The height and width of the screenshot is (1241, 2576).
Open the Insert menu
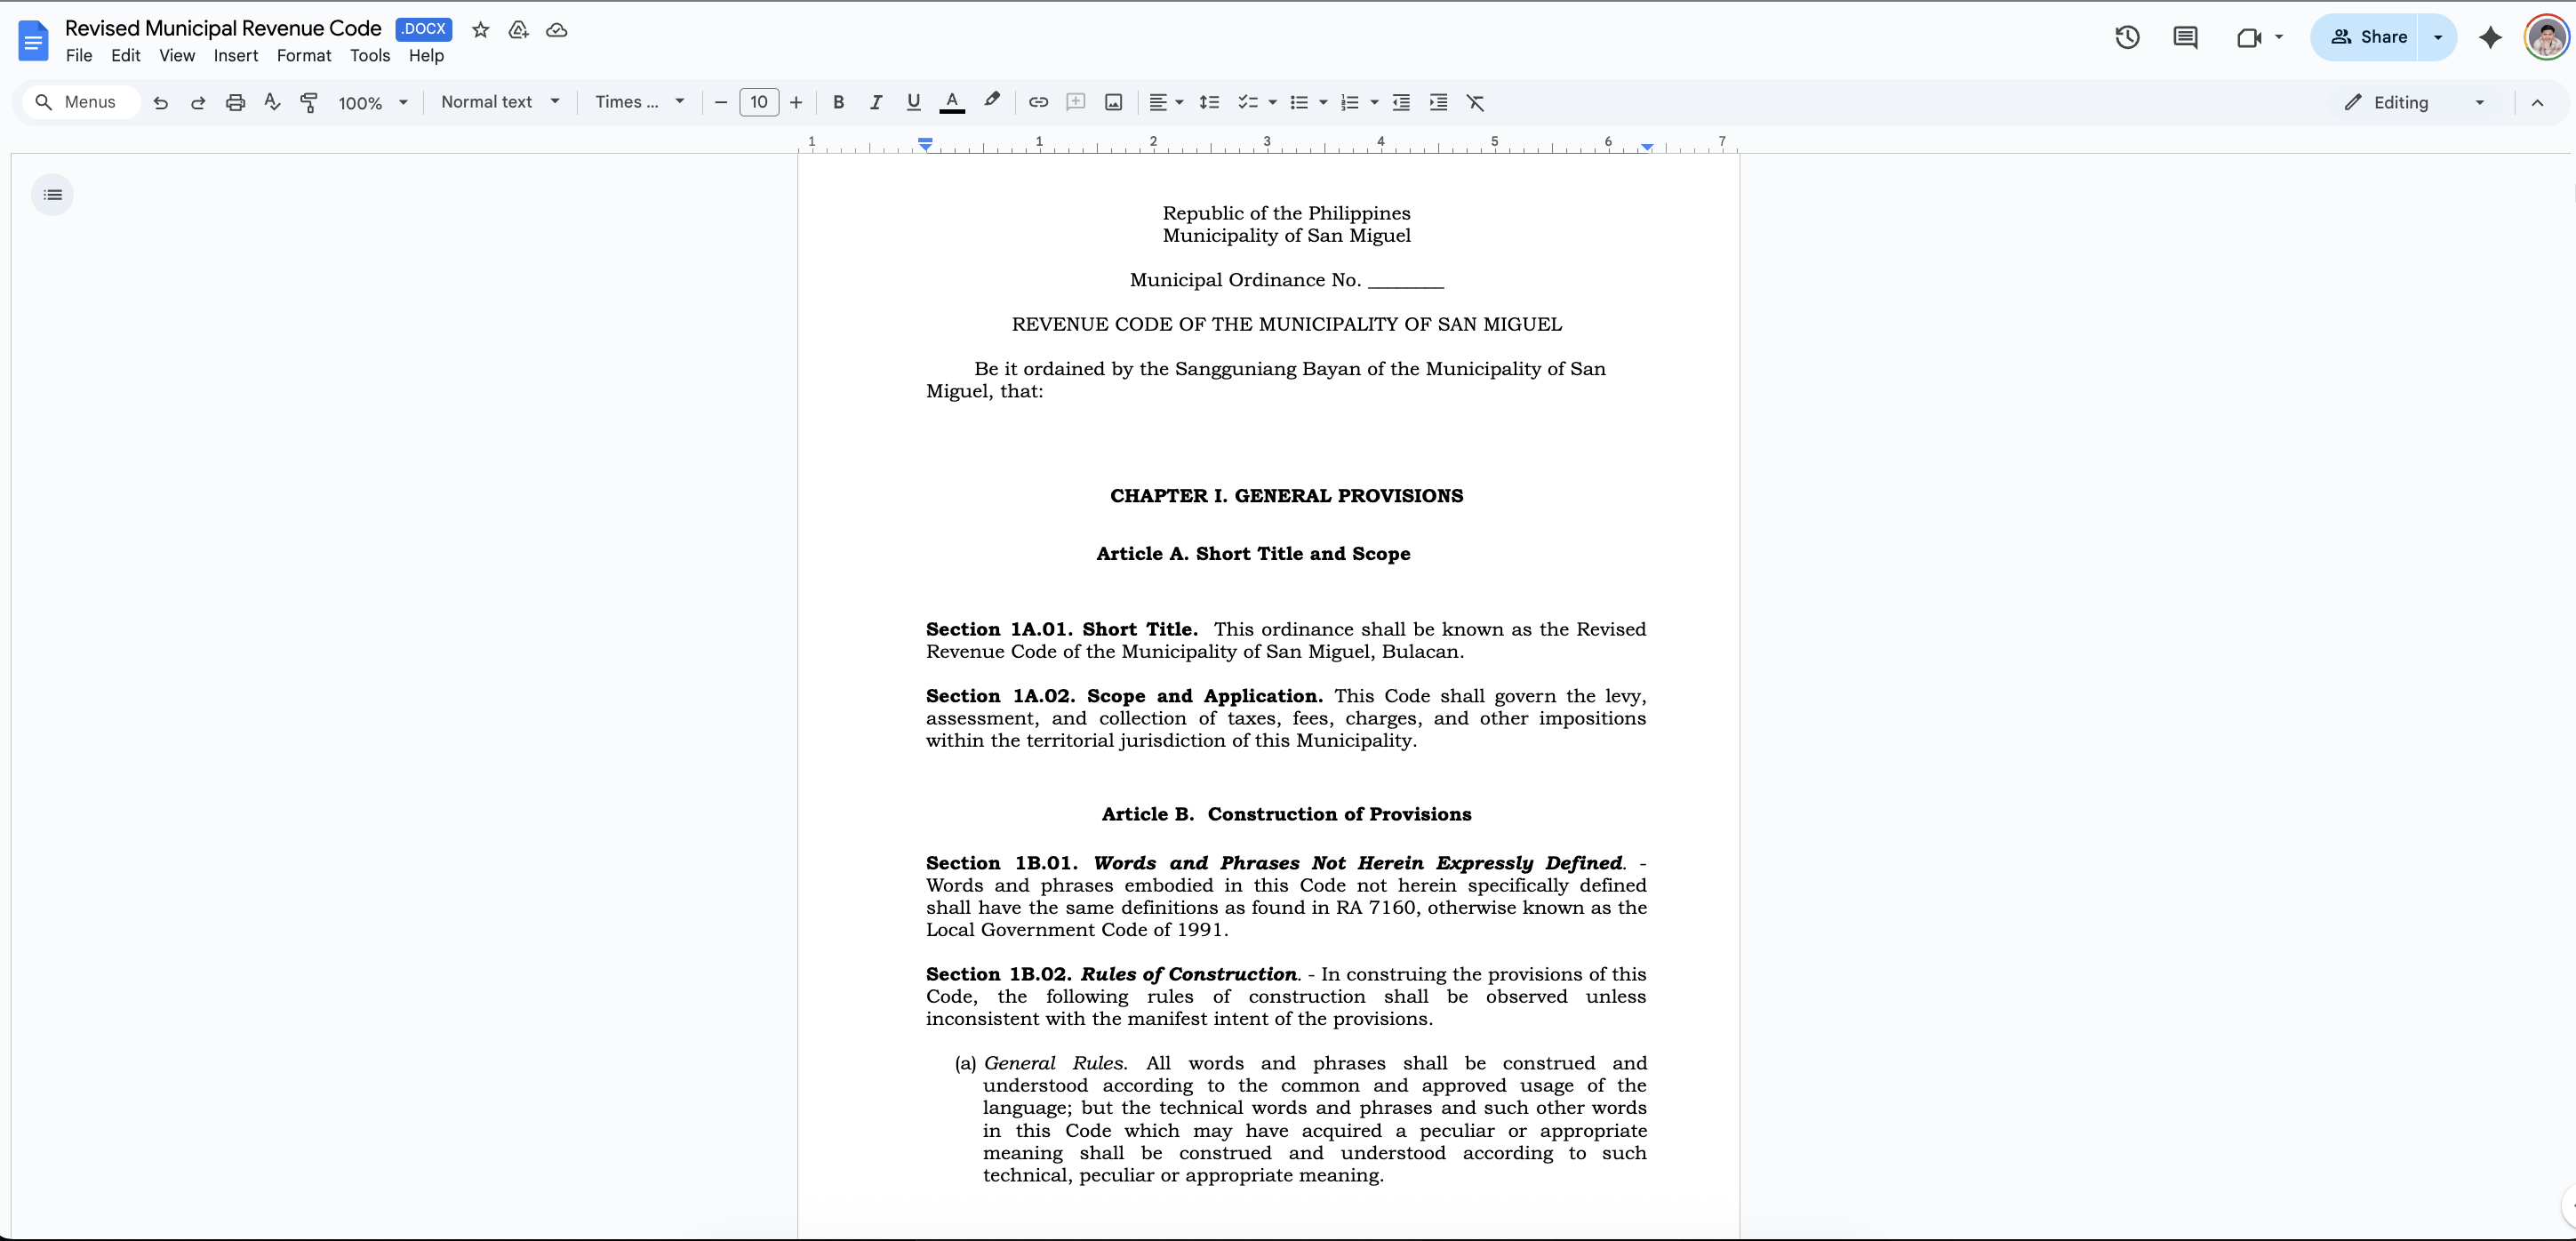236,56
